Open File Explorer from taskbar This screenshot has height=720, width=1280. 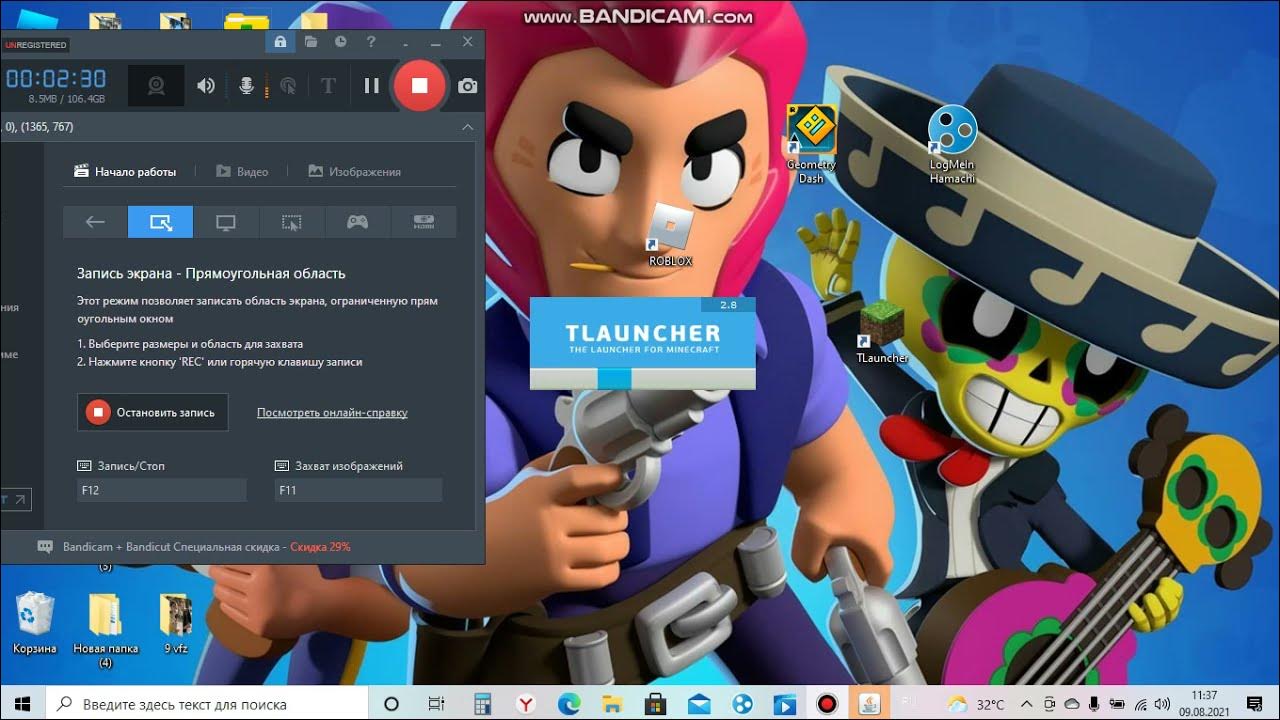[612, 703]
